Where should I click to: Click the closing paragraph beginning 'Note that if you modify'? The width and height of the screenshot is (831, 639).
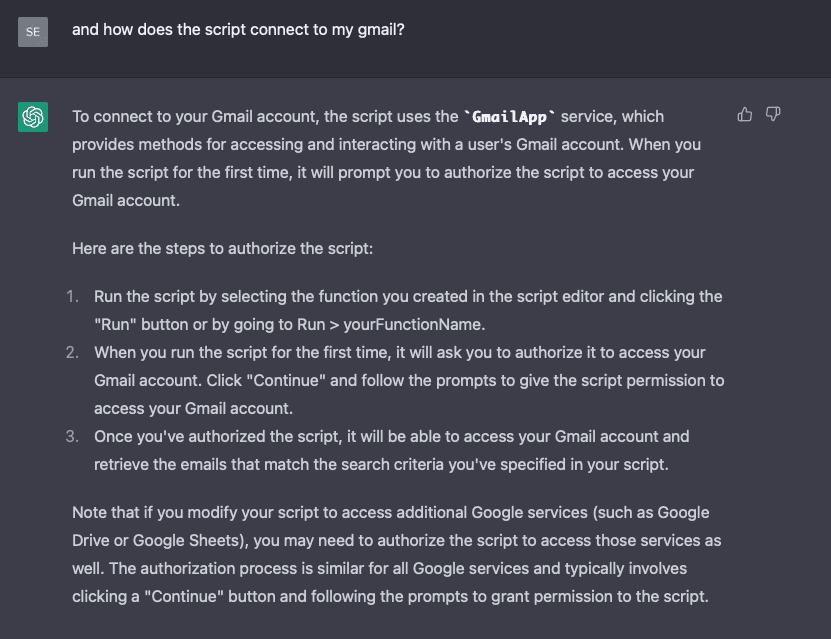pos(396,554)
